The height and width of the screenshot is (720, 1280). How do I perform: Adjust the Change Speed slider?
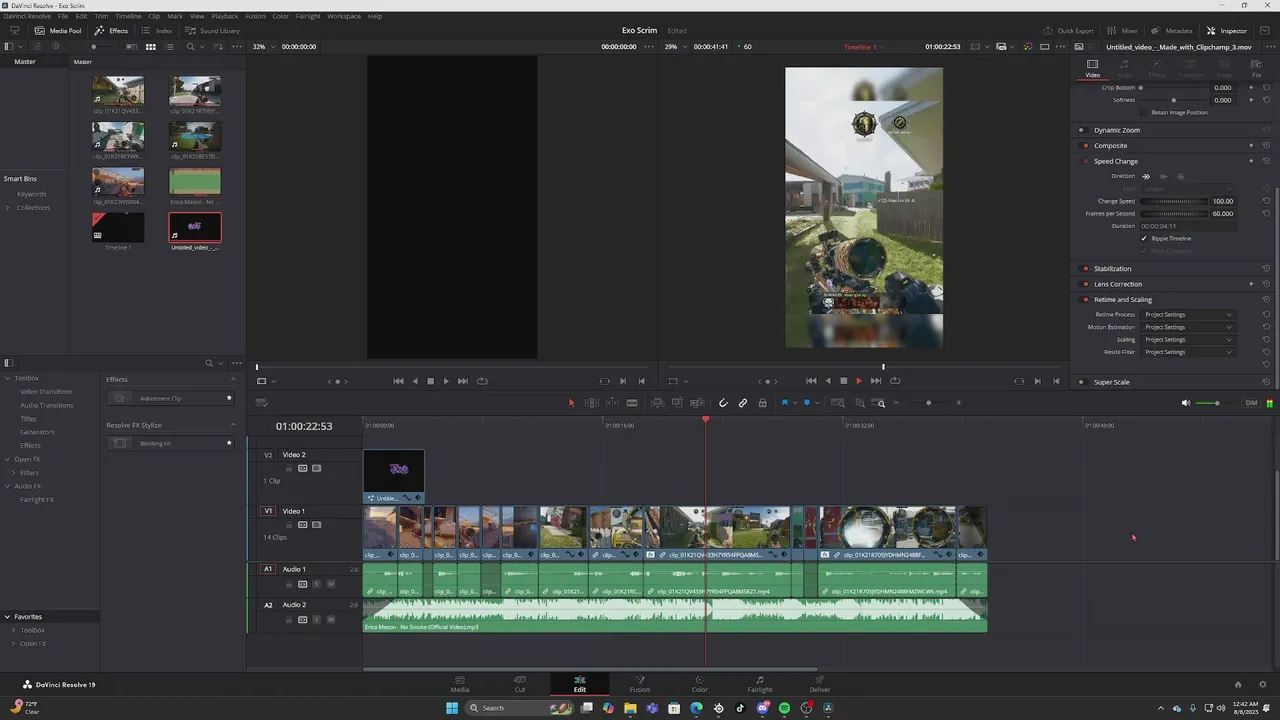(x=1174, y=201)
